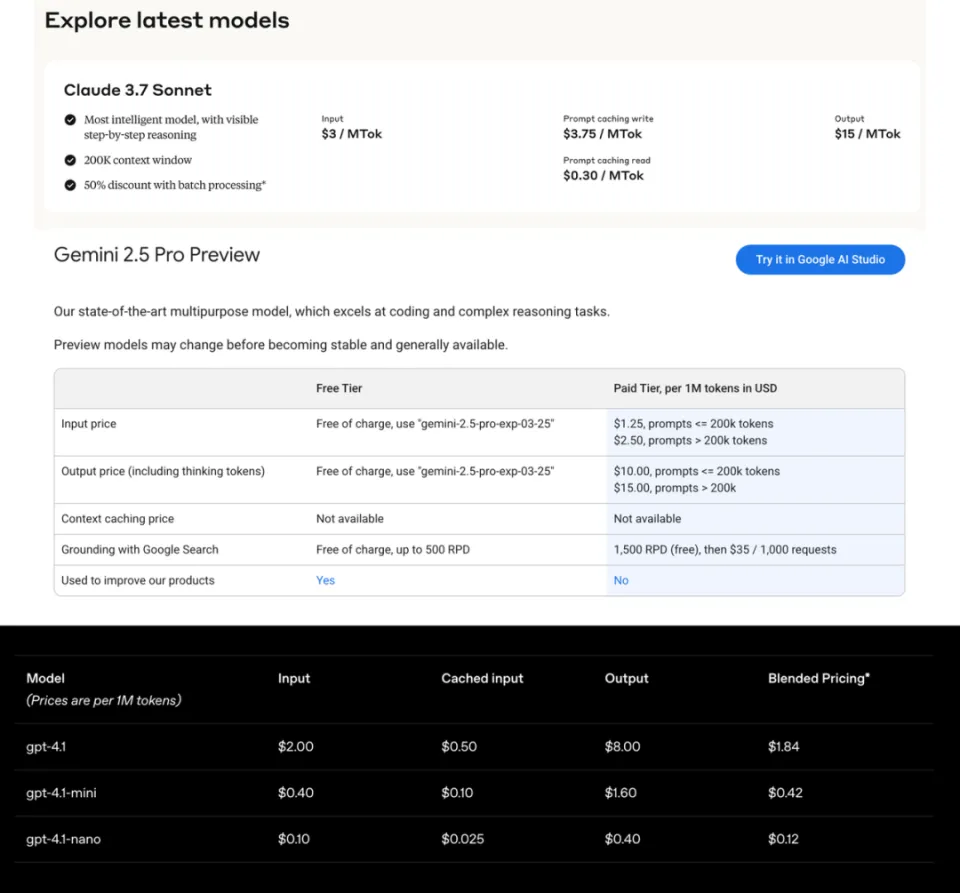960x893 pixels.
Task: Select the 'Paid Tier, per 1M tokens in USD' header
Action: coord(695,388)
